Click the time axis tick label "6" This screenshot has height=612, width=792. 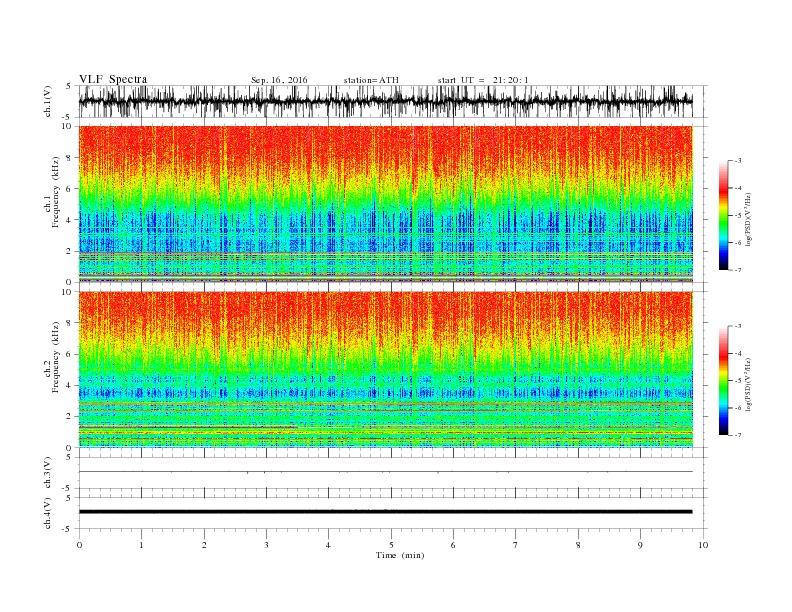tap(453, 545)
